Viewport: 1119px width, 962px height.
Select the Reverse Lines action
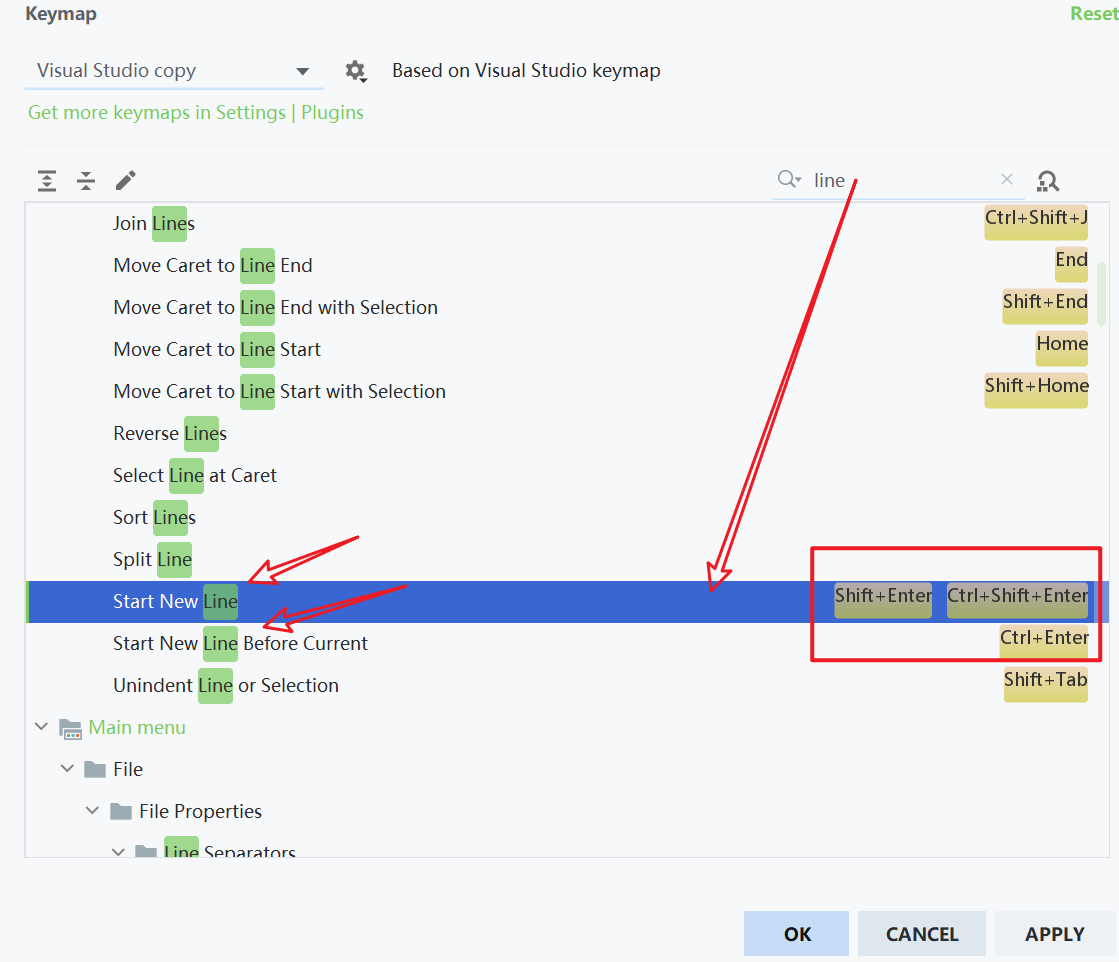[x=170, y=434]
